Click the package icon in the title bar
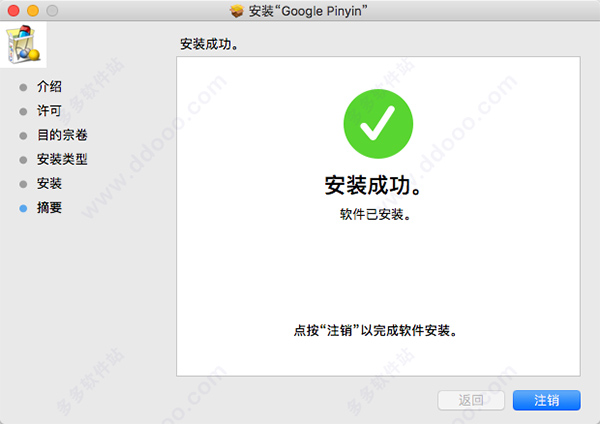The width and height of the screenshot is (600, 424). pyautogui.click(x=237, y=11)
